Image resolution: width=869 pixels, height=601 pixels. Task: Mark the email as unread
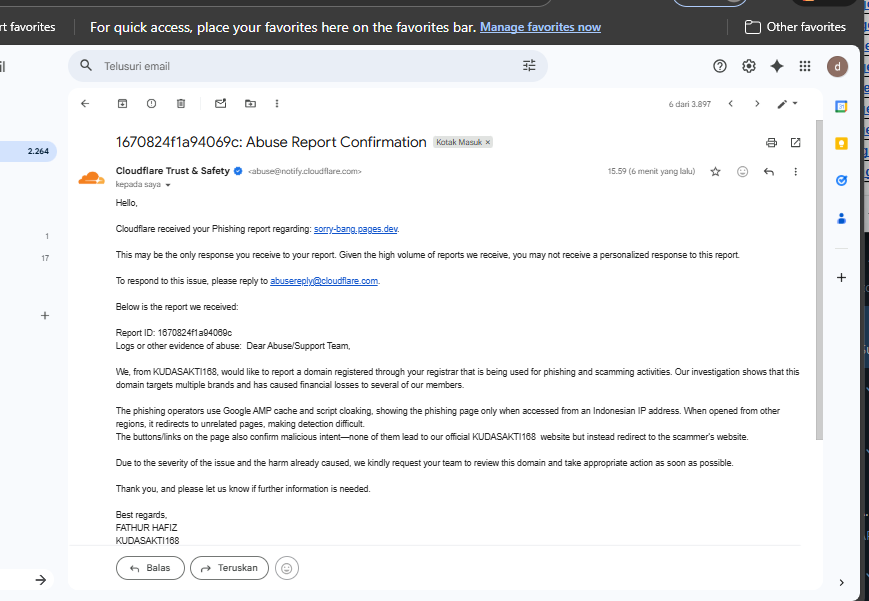(x=221, y=104)
